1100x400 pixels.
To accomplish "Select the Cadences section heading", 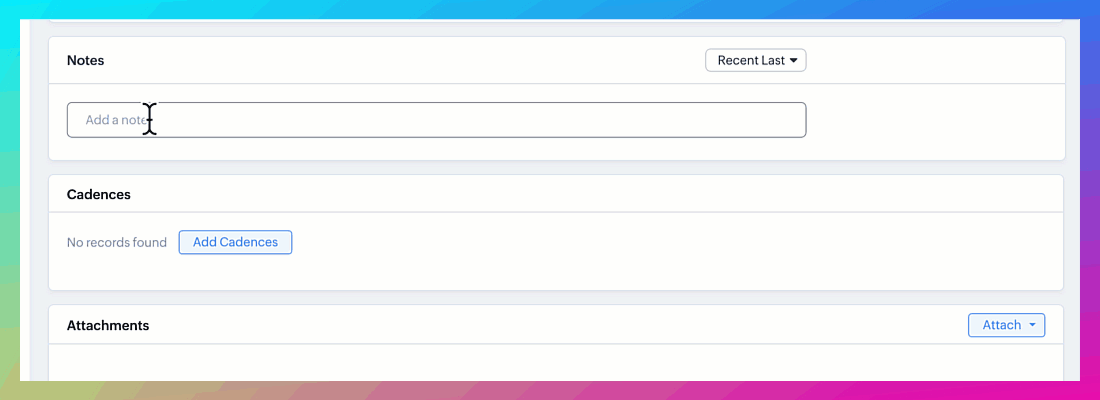I will [98, 194].
